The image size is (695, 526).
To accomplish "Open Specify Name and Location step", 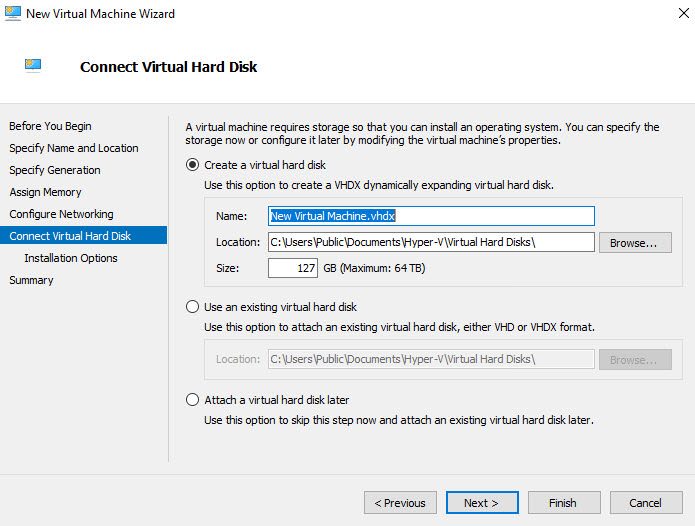I will pyautogui.click(x=74, y=148).
